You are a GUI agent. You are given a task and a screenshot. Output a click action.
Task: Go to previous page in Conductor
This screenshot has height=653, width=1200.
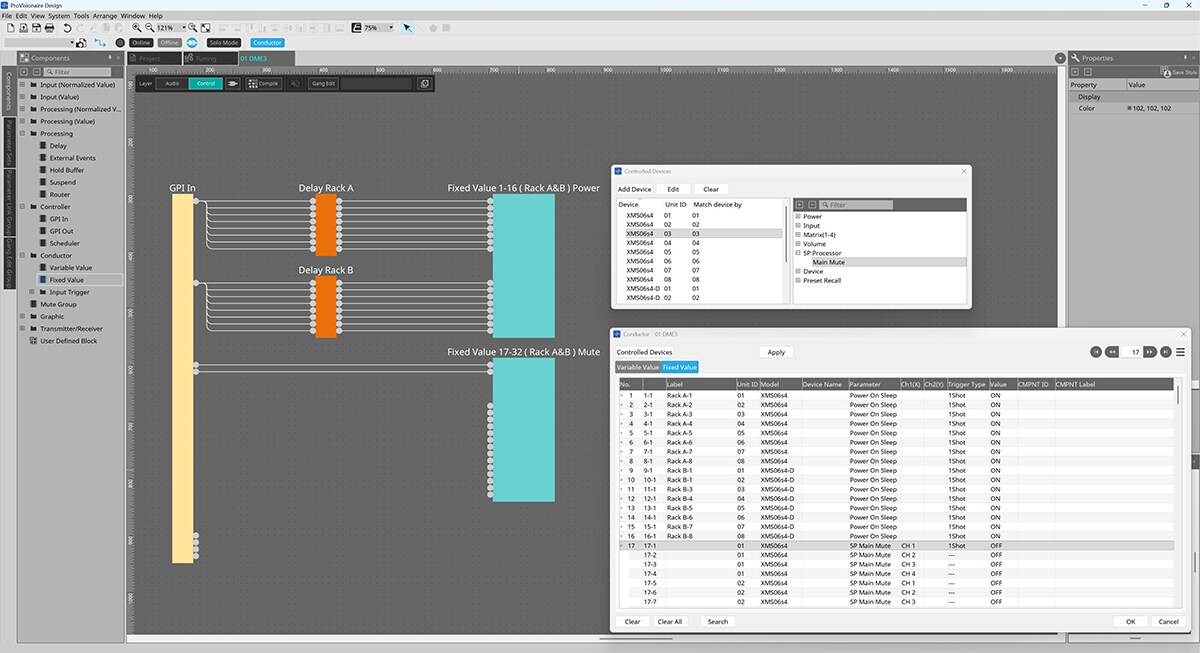point(1111,352)
